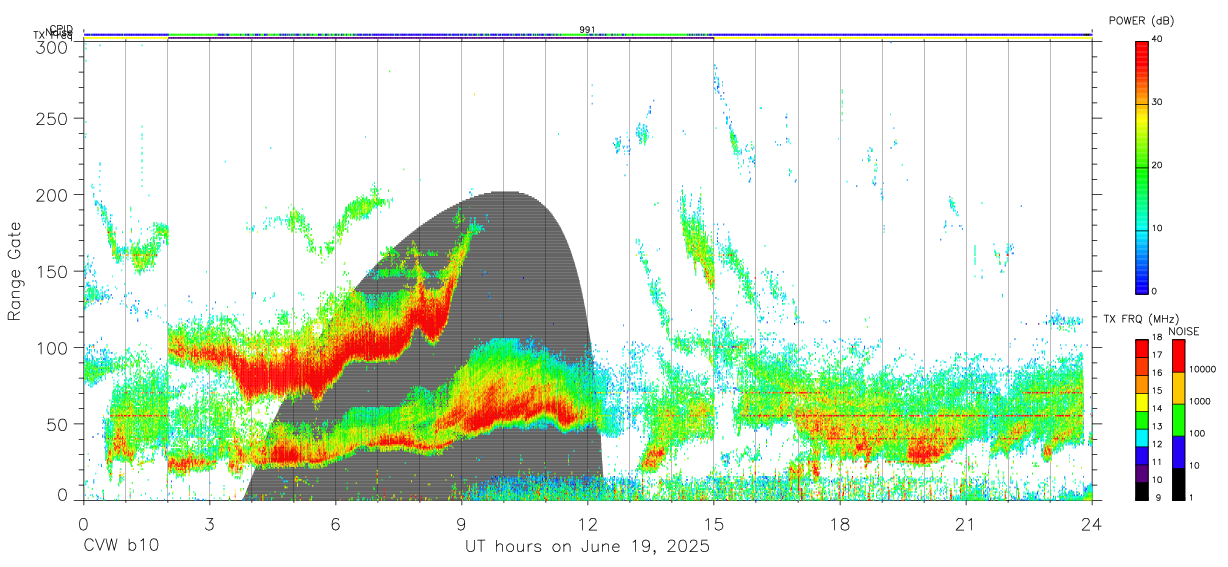Viewport: 1228px width, 567px height.
Task: Click the 21 hour tick on time axis
Action: [x=965, y=524]
